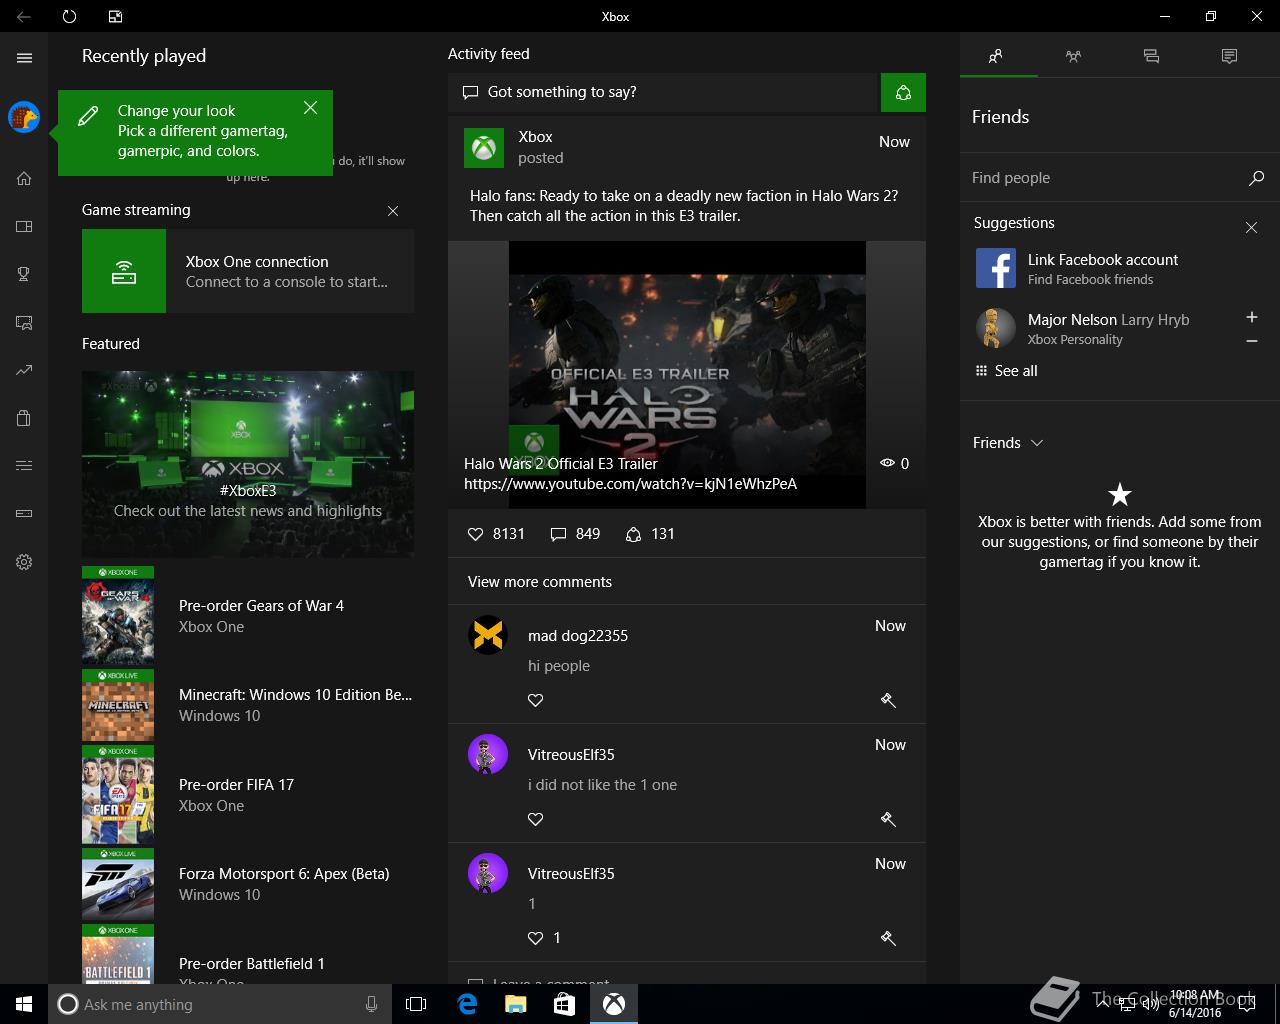Open Task View on taskbar
Image resolution: width=1280 pixels, height=1024 pixels.
[416, 1004]
